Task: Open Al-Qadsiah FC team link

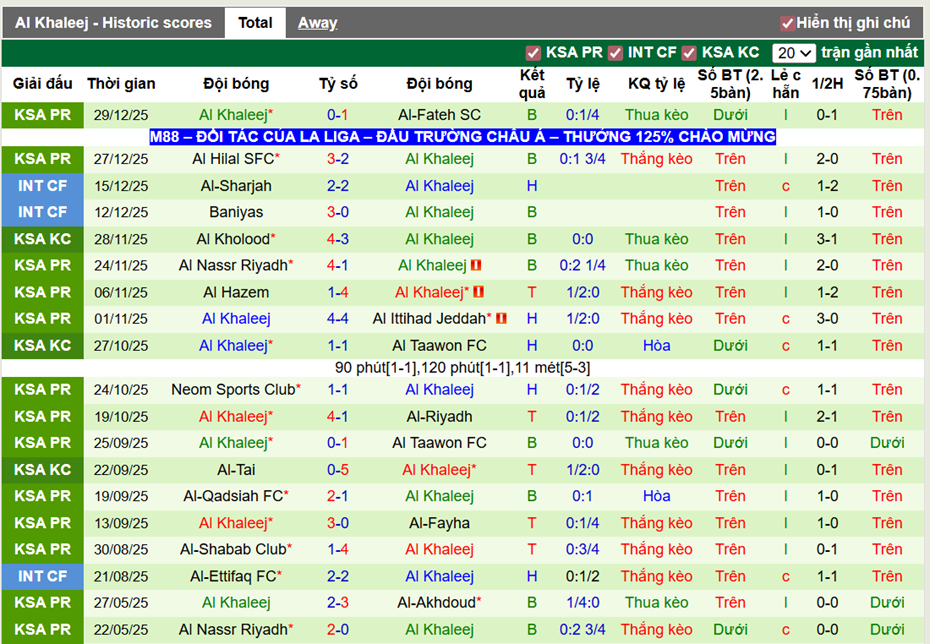Action: [233, 496]
